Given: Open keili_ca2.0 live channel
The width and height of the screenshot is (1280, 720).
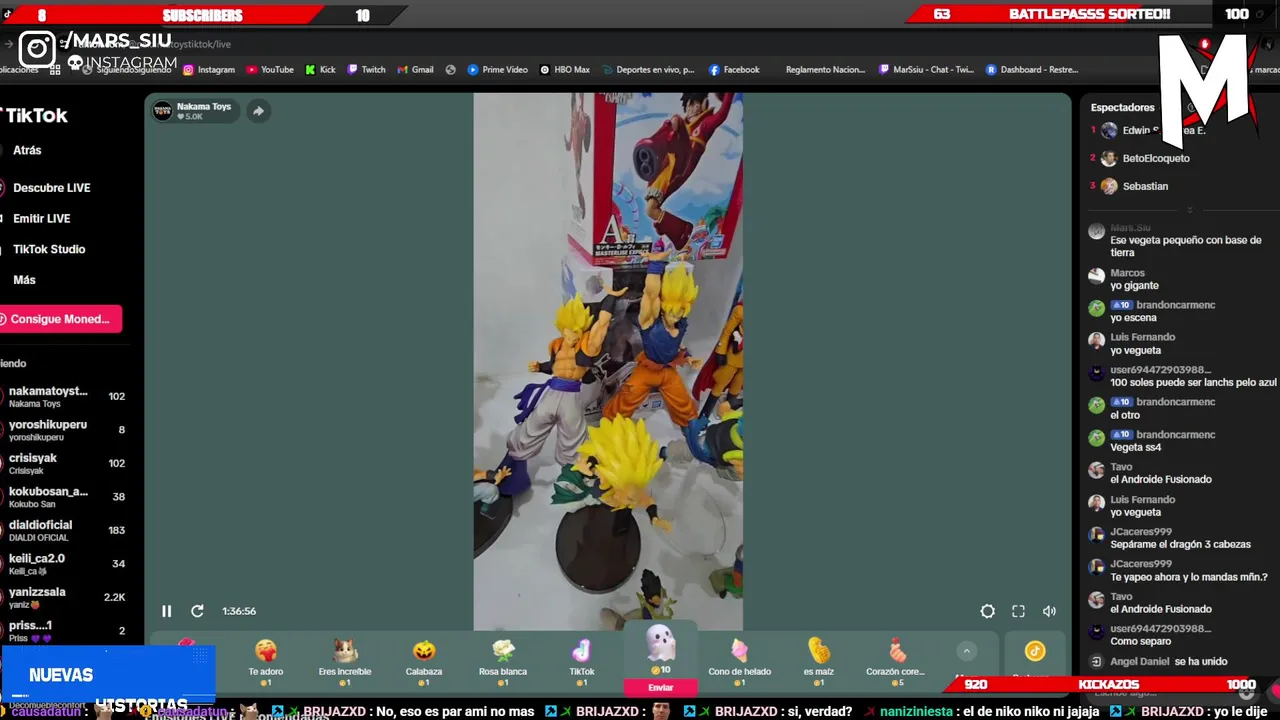Looking at the screenshot, I should coord(65,564).
